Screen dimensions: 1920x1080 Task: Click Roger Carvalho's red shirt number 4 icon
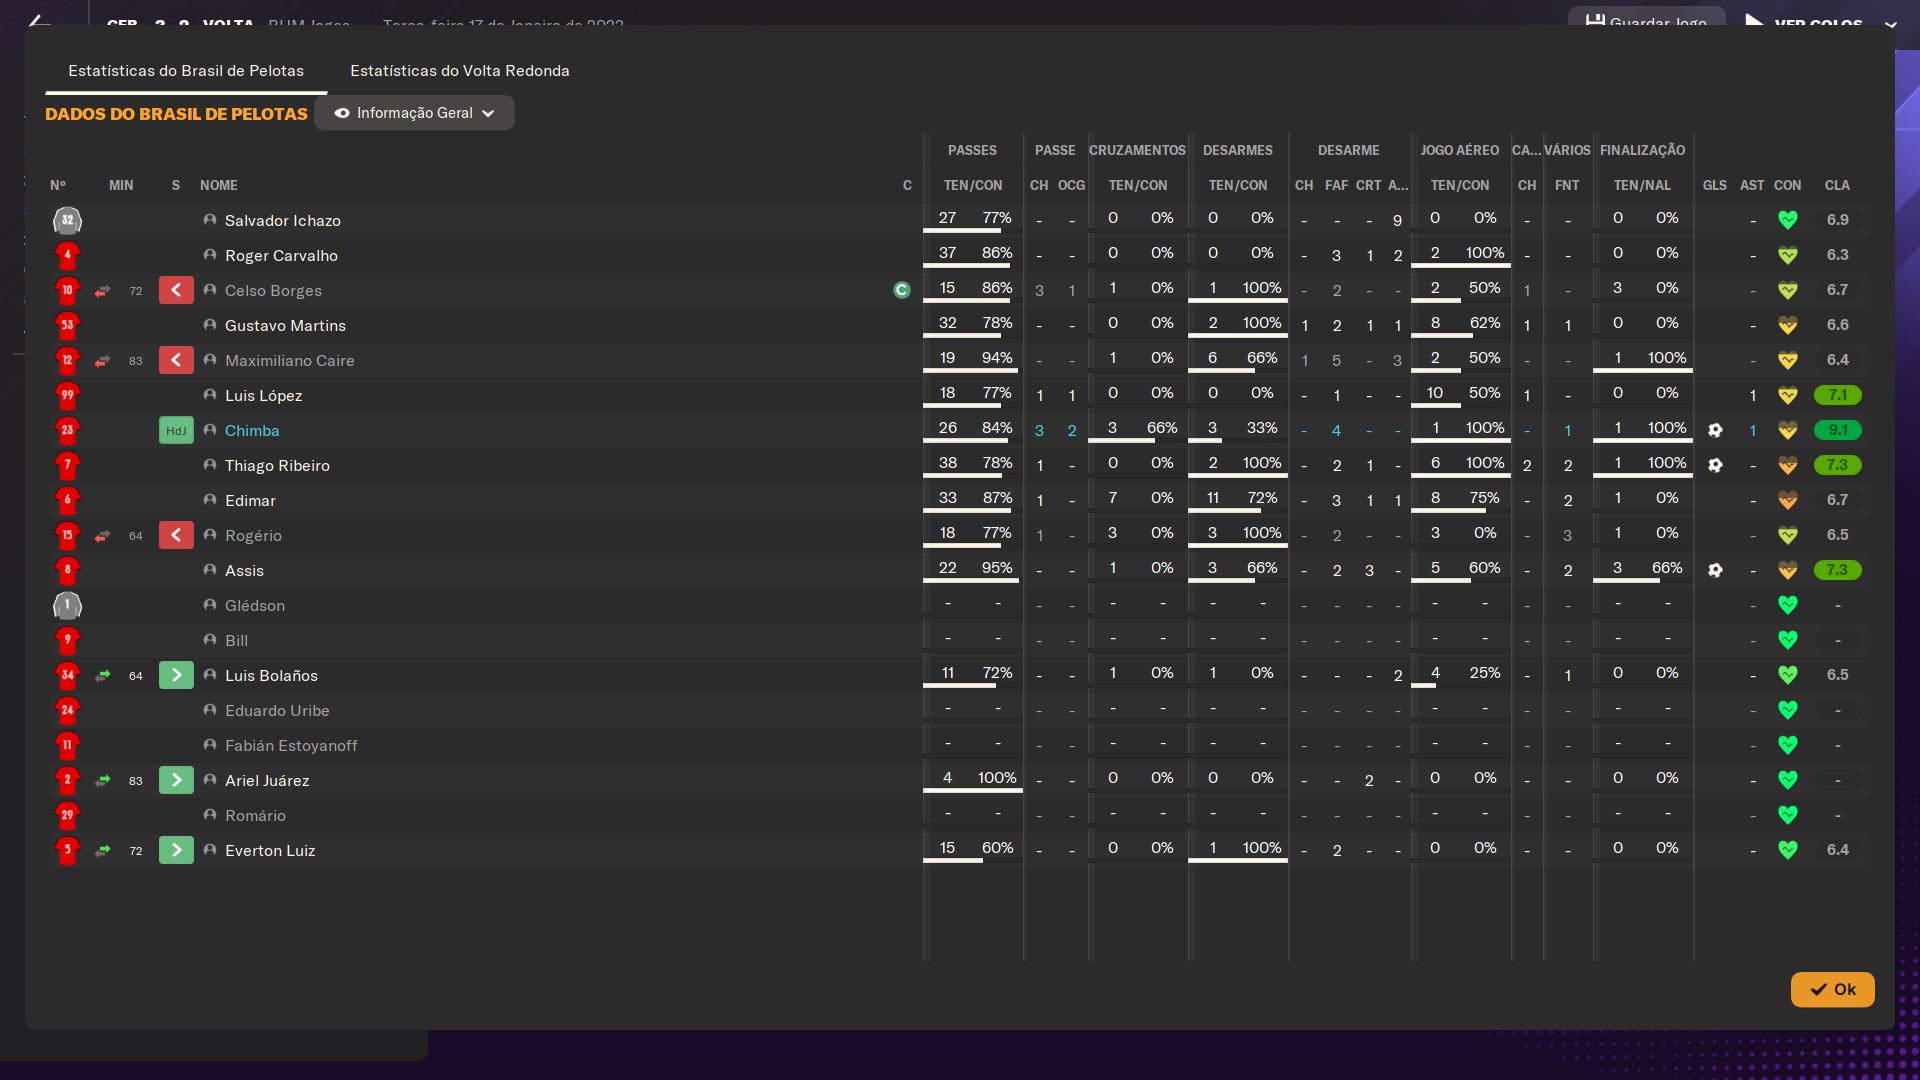(x=67, y=255)
